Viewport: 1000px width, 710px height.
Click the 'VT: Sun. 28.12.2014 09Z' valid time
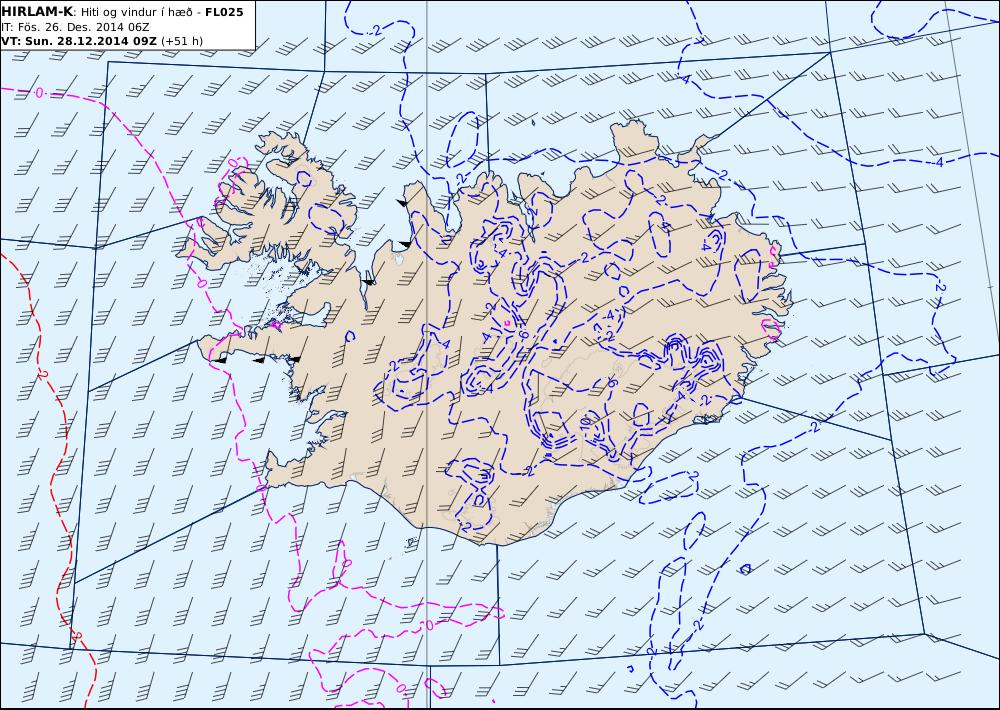(79, 41)
